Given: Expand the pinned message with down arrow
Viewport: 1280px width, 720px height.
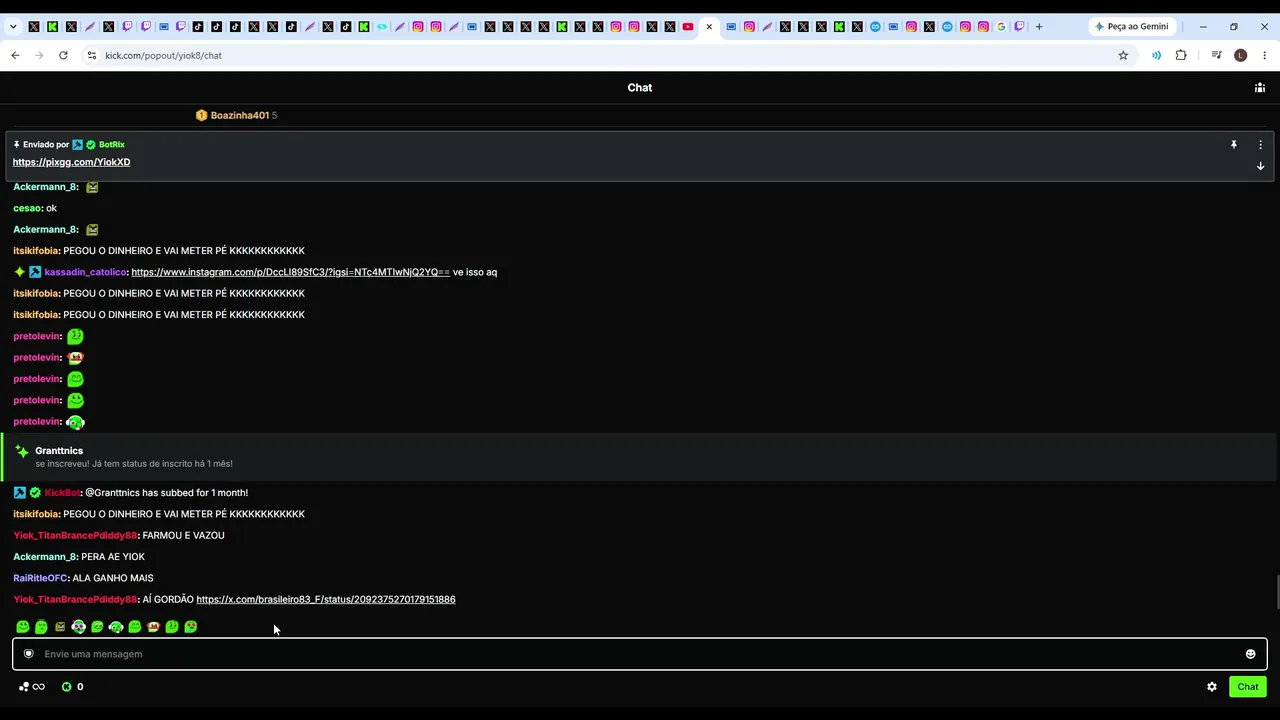Looking at the screenshot, I should click(1260, 166).
